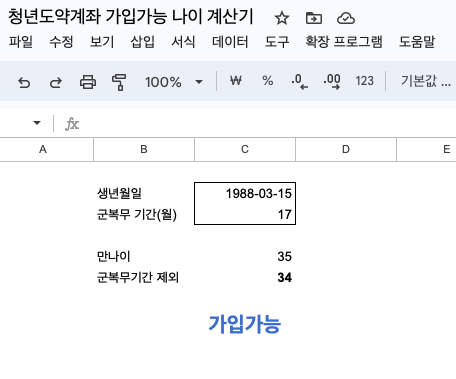Open the 파일 menu
The image size is (456, 379).
click(21, 42)
